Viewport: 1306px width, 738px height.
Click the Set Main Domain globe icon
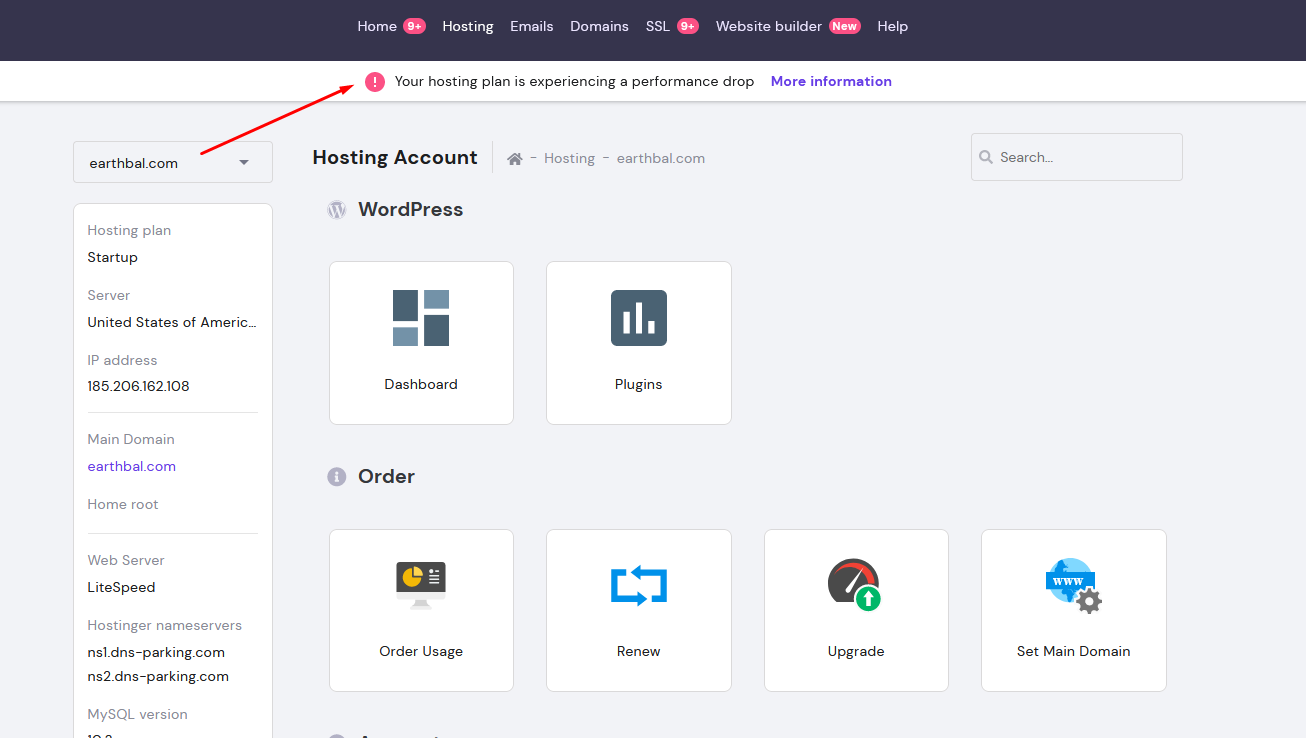click(x=1073, y=585)
